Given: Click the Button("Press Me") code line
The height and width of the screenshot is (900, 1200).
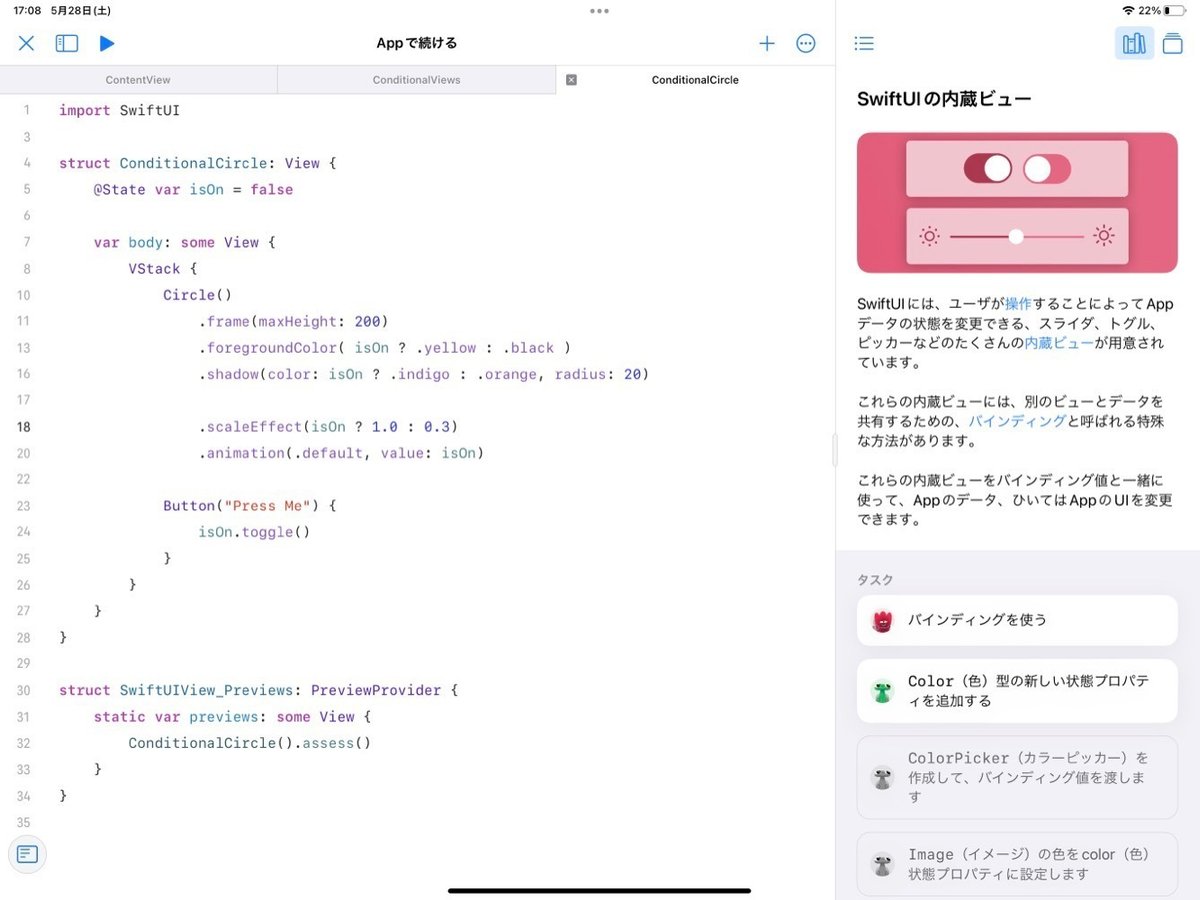Looking at the screenshot, I should pyautogui.click(x=250, y=506).
